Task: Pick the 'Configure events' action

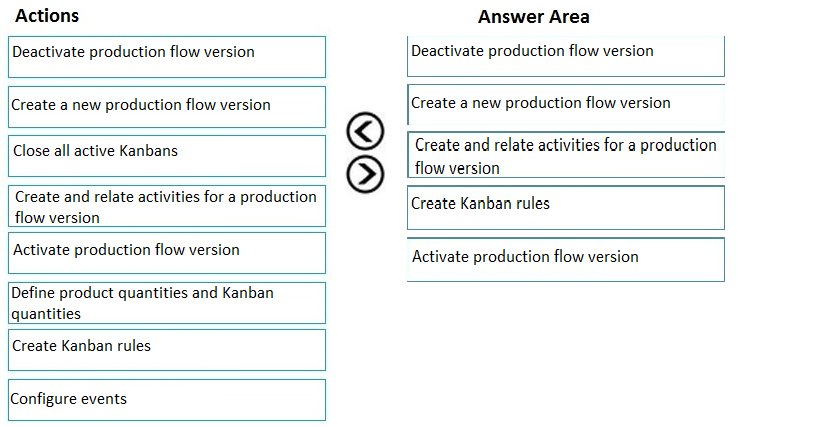Action: [x=167, y=400]
